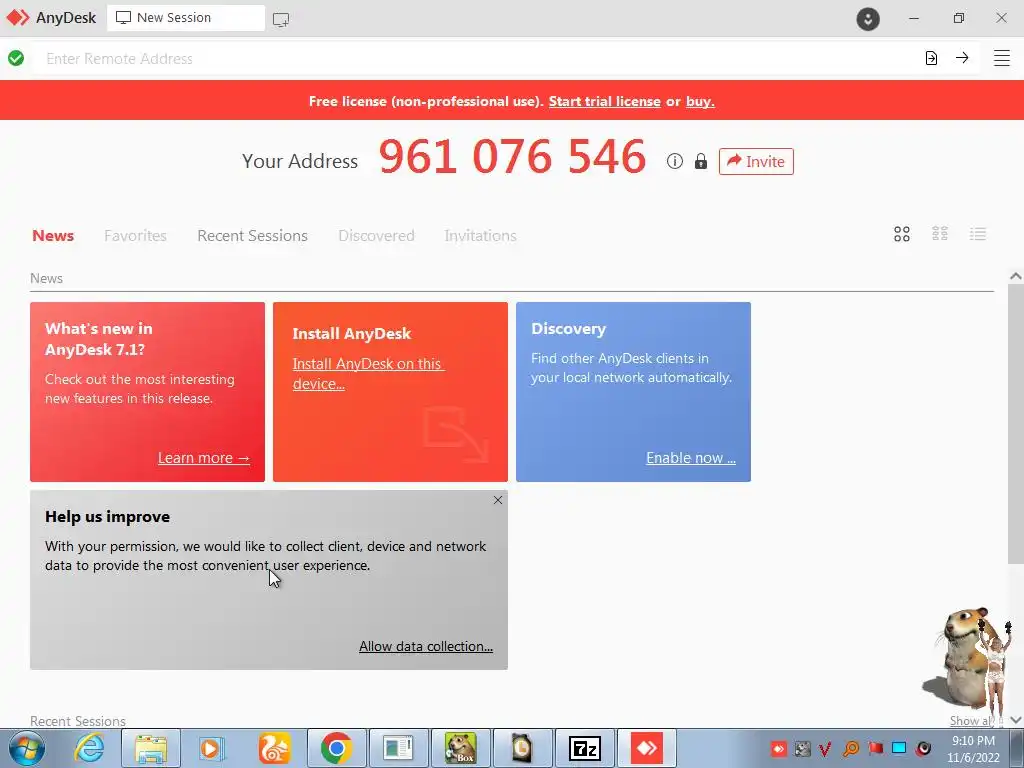The image size is (1024, 768).
Task: Open the Recent Sessions tab
Action: click(252, 235)
